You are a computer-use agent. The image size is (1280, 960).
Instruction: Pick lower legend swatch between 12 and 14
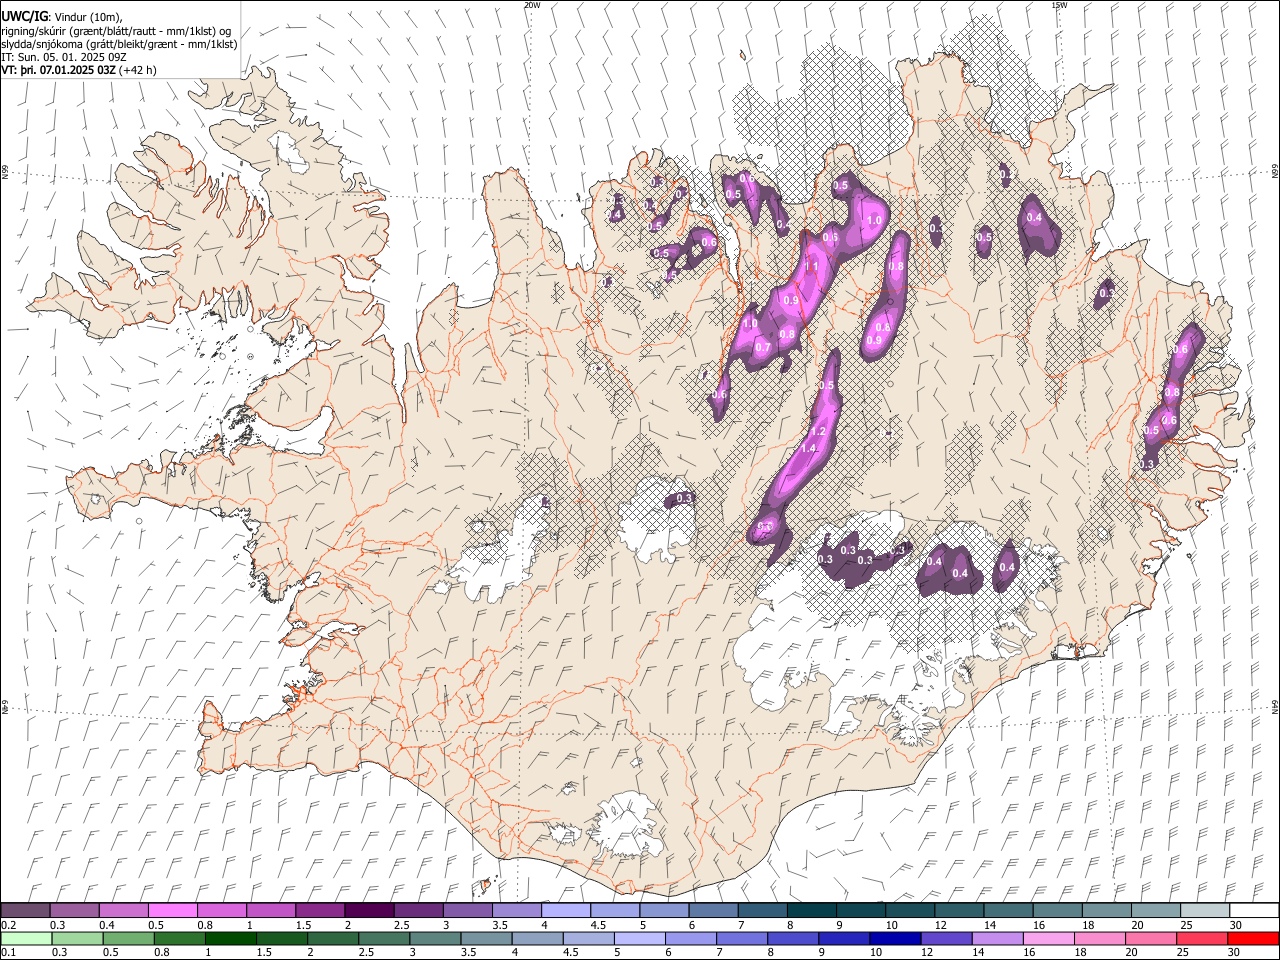coord(946,938)
